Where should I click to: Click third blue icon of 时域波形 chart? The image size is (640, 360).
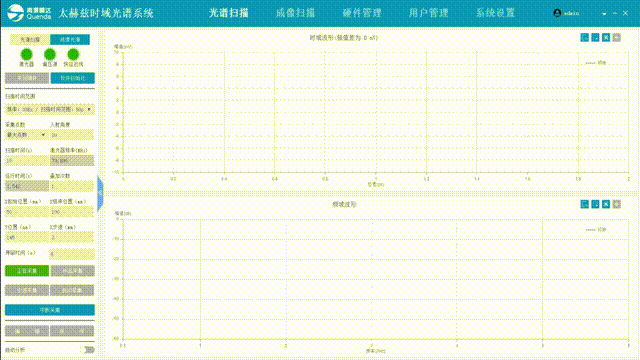(606, 38)
